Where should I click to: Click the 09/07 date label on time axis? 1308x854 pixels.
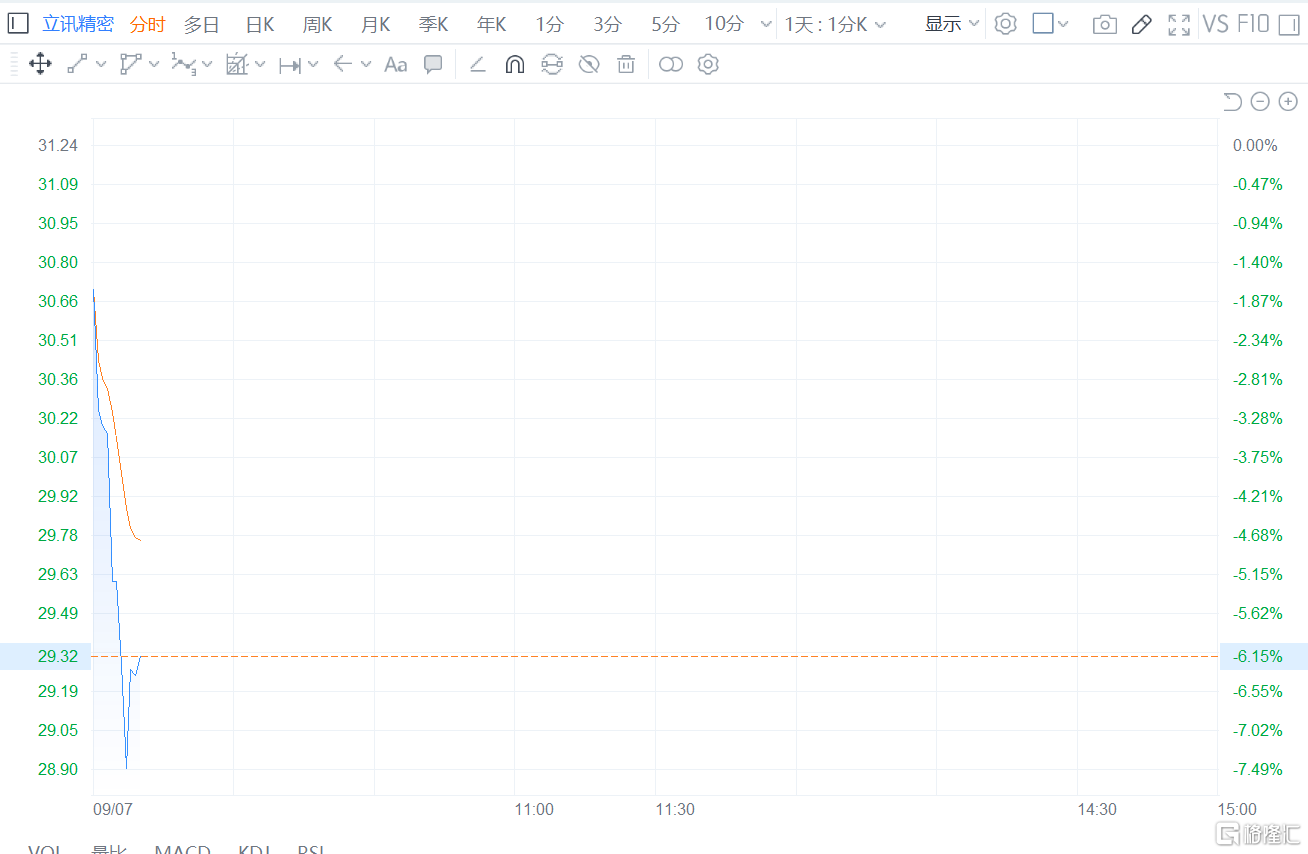tap(113, 809)
